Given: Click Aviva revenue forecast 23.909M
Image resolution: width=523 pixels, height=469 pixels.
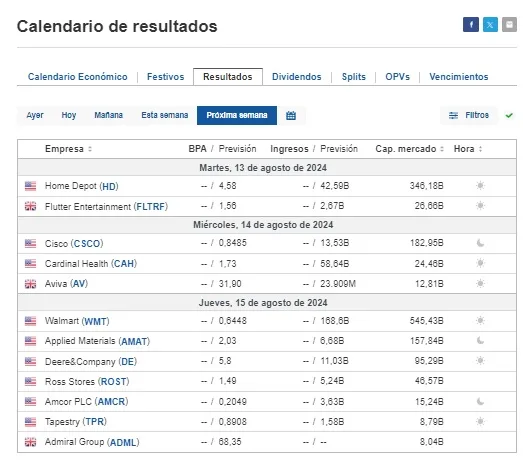Looking at the screenshot, I should [338, 284].
